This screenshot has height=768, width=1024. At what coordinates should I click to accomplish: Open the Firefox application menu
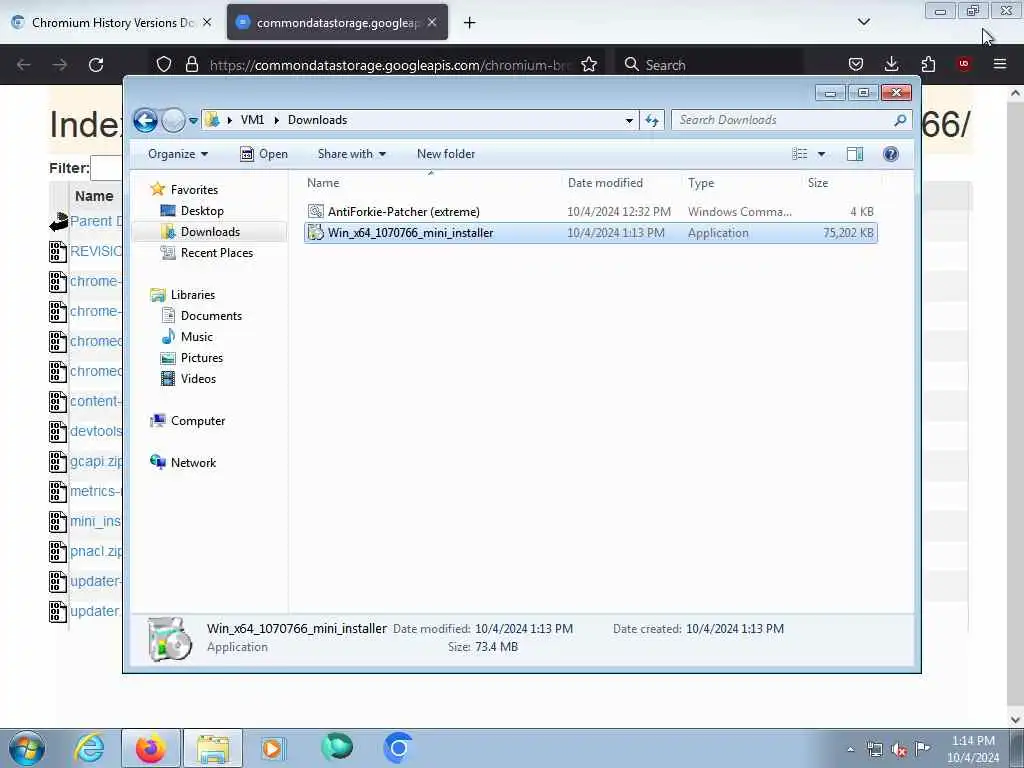click(1000, 64)
